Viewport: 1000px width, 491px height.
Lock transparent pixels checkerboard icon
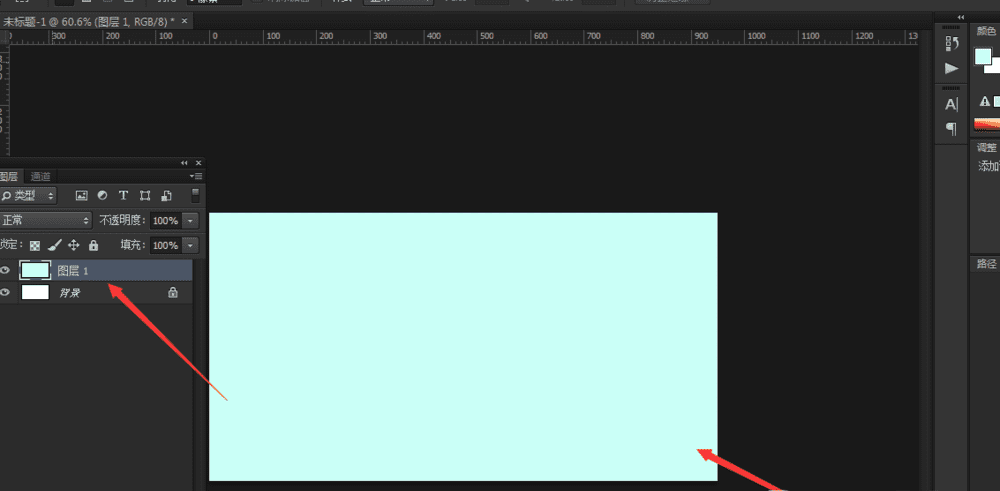(35, 245)
